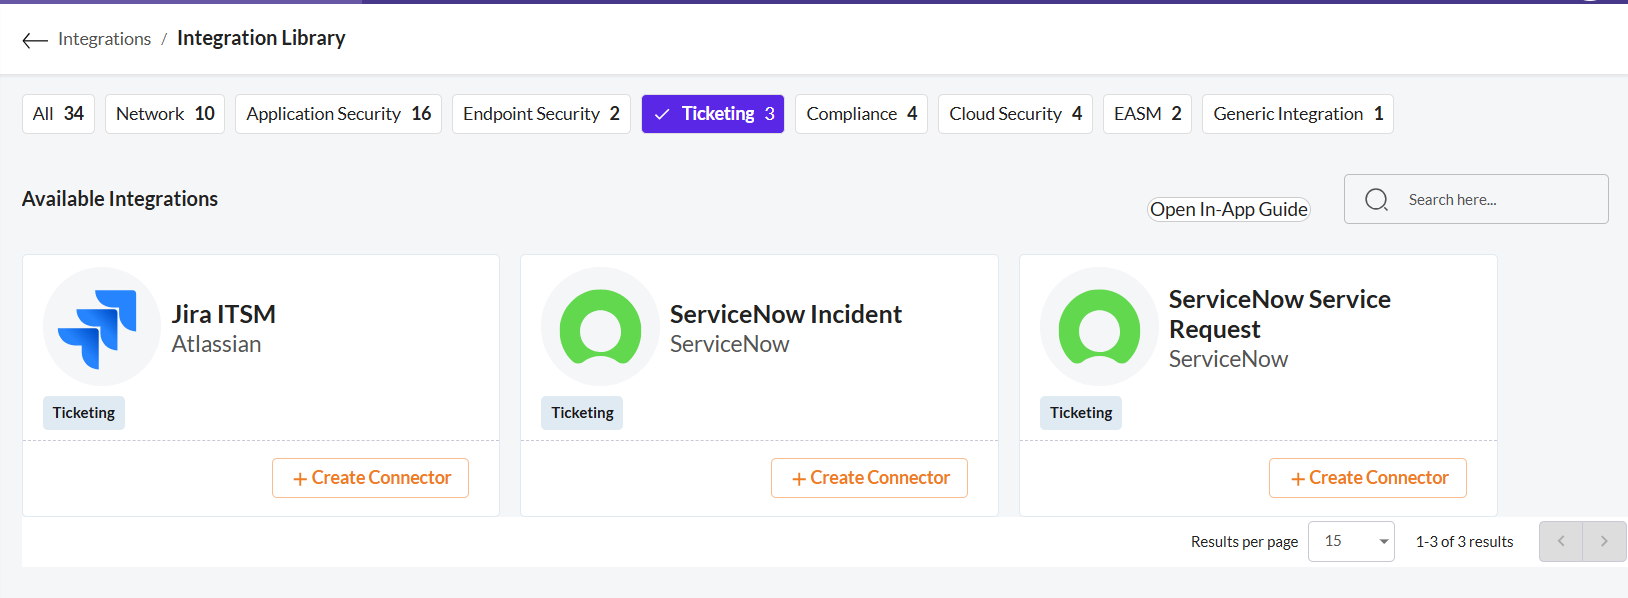
Task: Click the Atlassian vendor label
Action: [x=216, y=344]
